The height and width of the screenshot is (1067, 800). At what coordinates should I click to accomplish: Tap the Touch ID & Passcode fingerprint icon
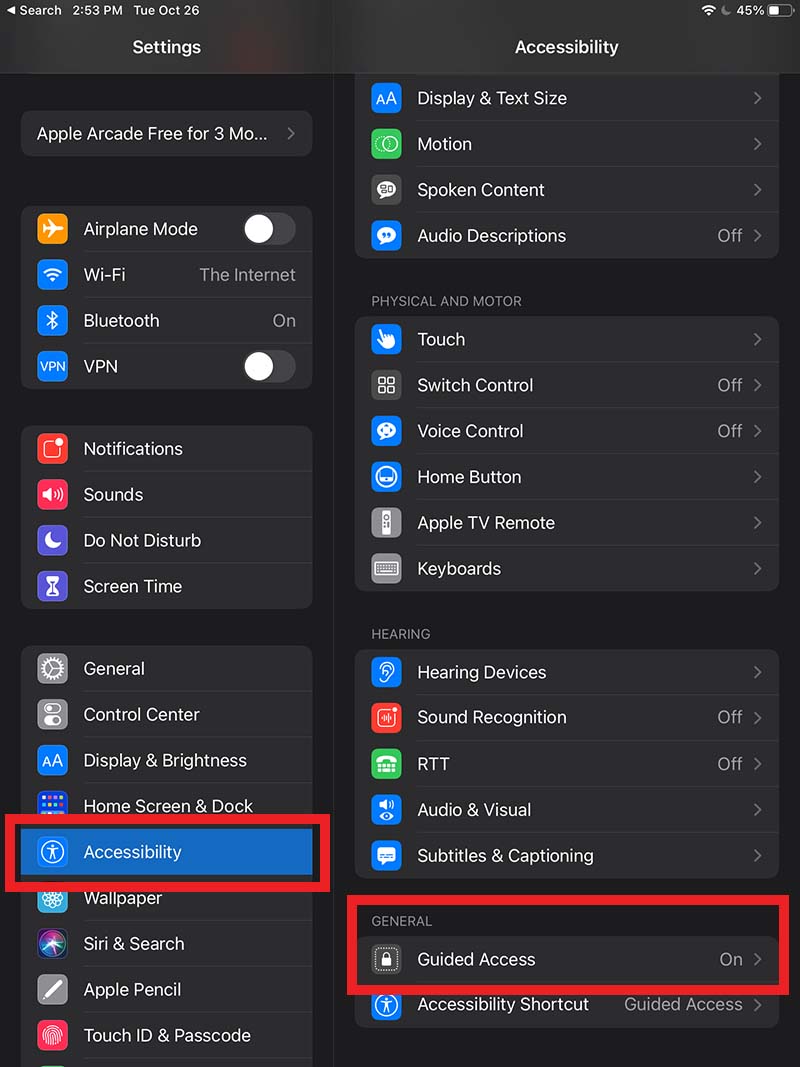pyautogui.click(x=52, y=1035)
